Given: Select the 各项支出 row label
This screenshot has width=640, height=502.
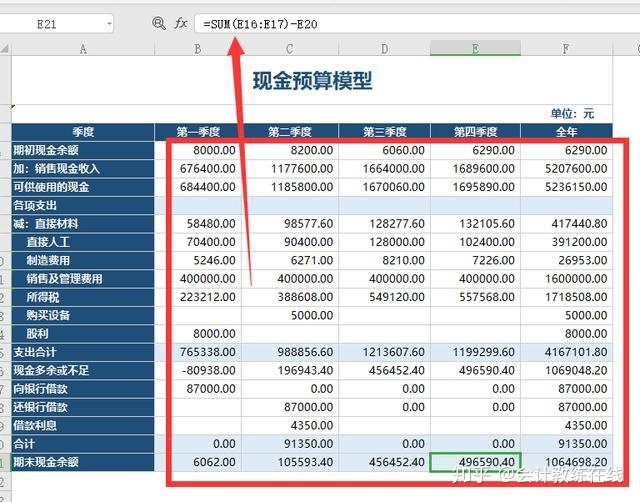Looking at the screenshot, I should pos(83,205).
